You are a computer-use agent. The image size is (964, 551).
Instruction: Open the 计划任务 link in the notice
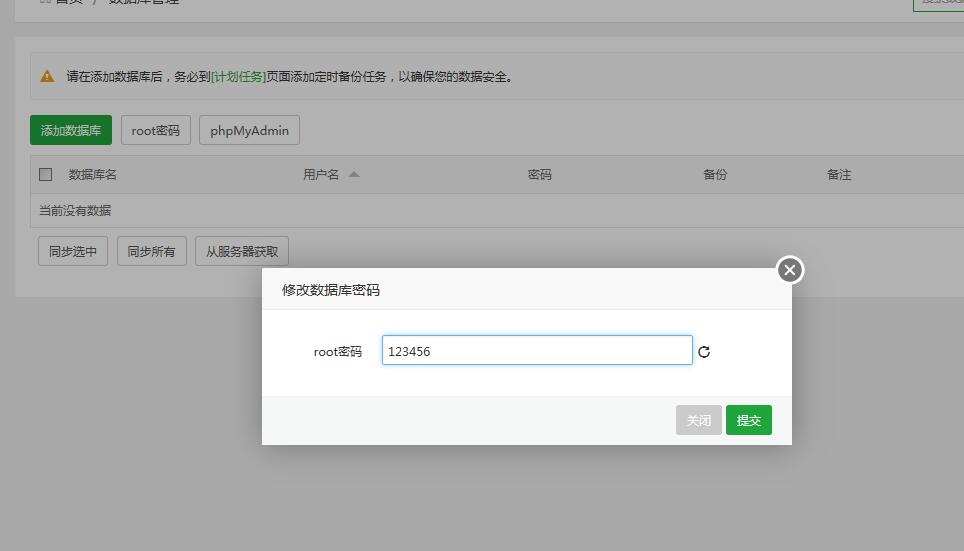[238, 76]
